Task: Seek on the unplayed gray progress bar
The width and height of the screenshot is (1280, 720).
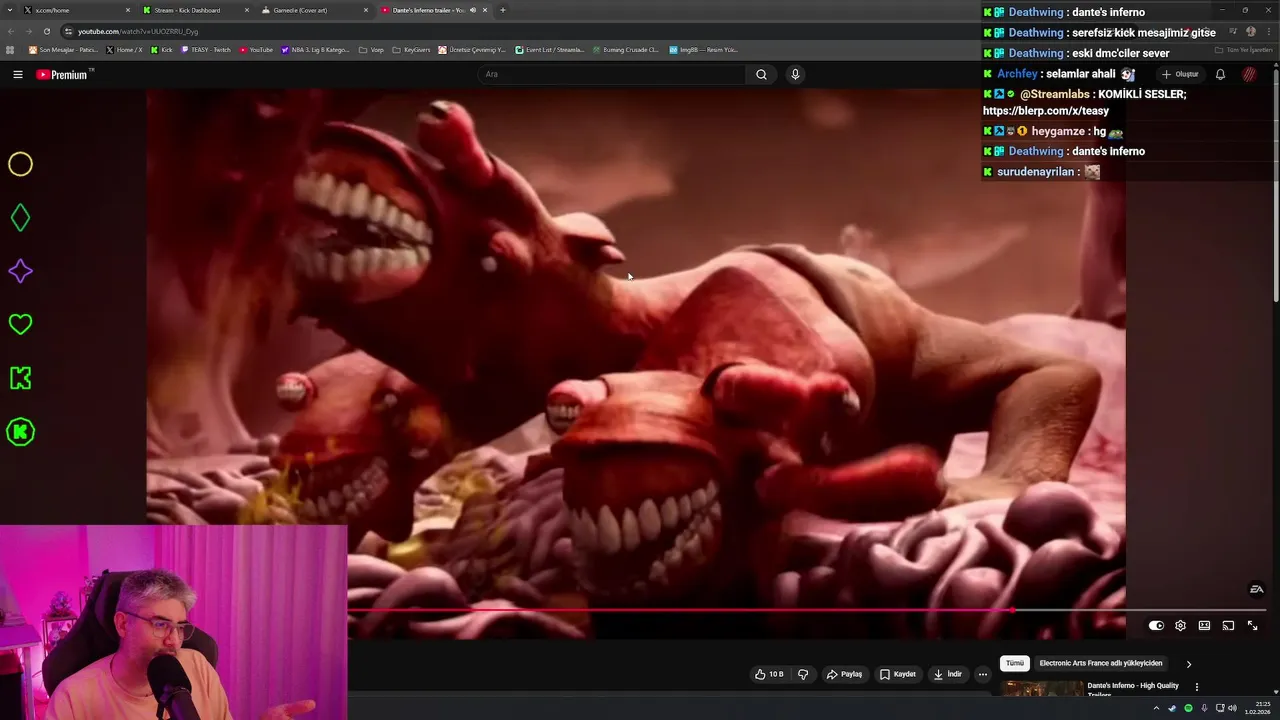Action: (x=1141, y=609)
